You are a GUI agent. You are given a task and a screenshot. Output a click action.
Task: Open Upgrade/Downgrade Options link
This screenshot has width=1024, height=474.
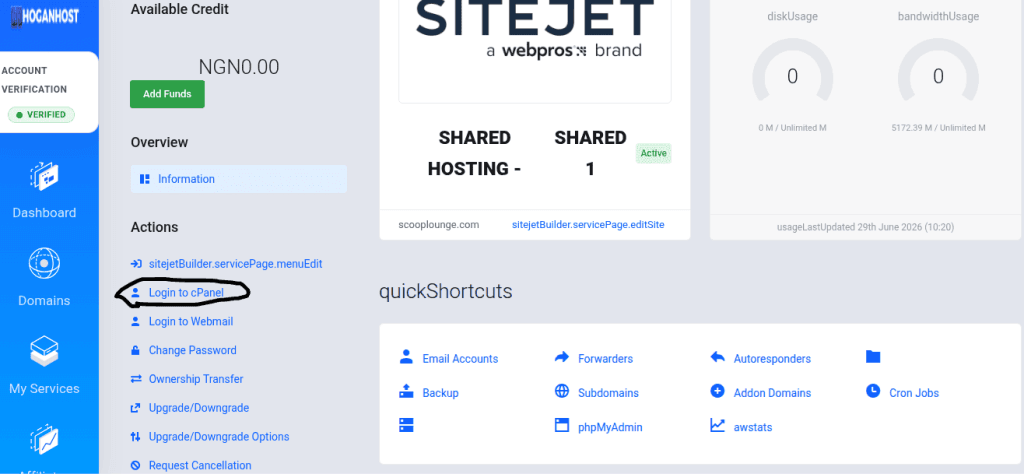pyautogui.click(x=219, y=436)
